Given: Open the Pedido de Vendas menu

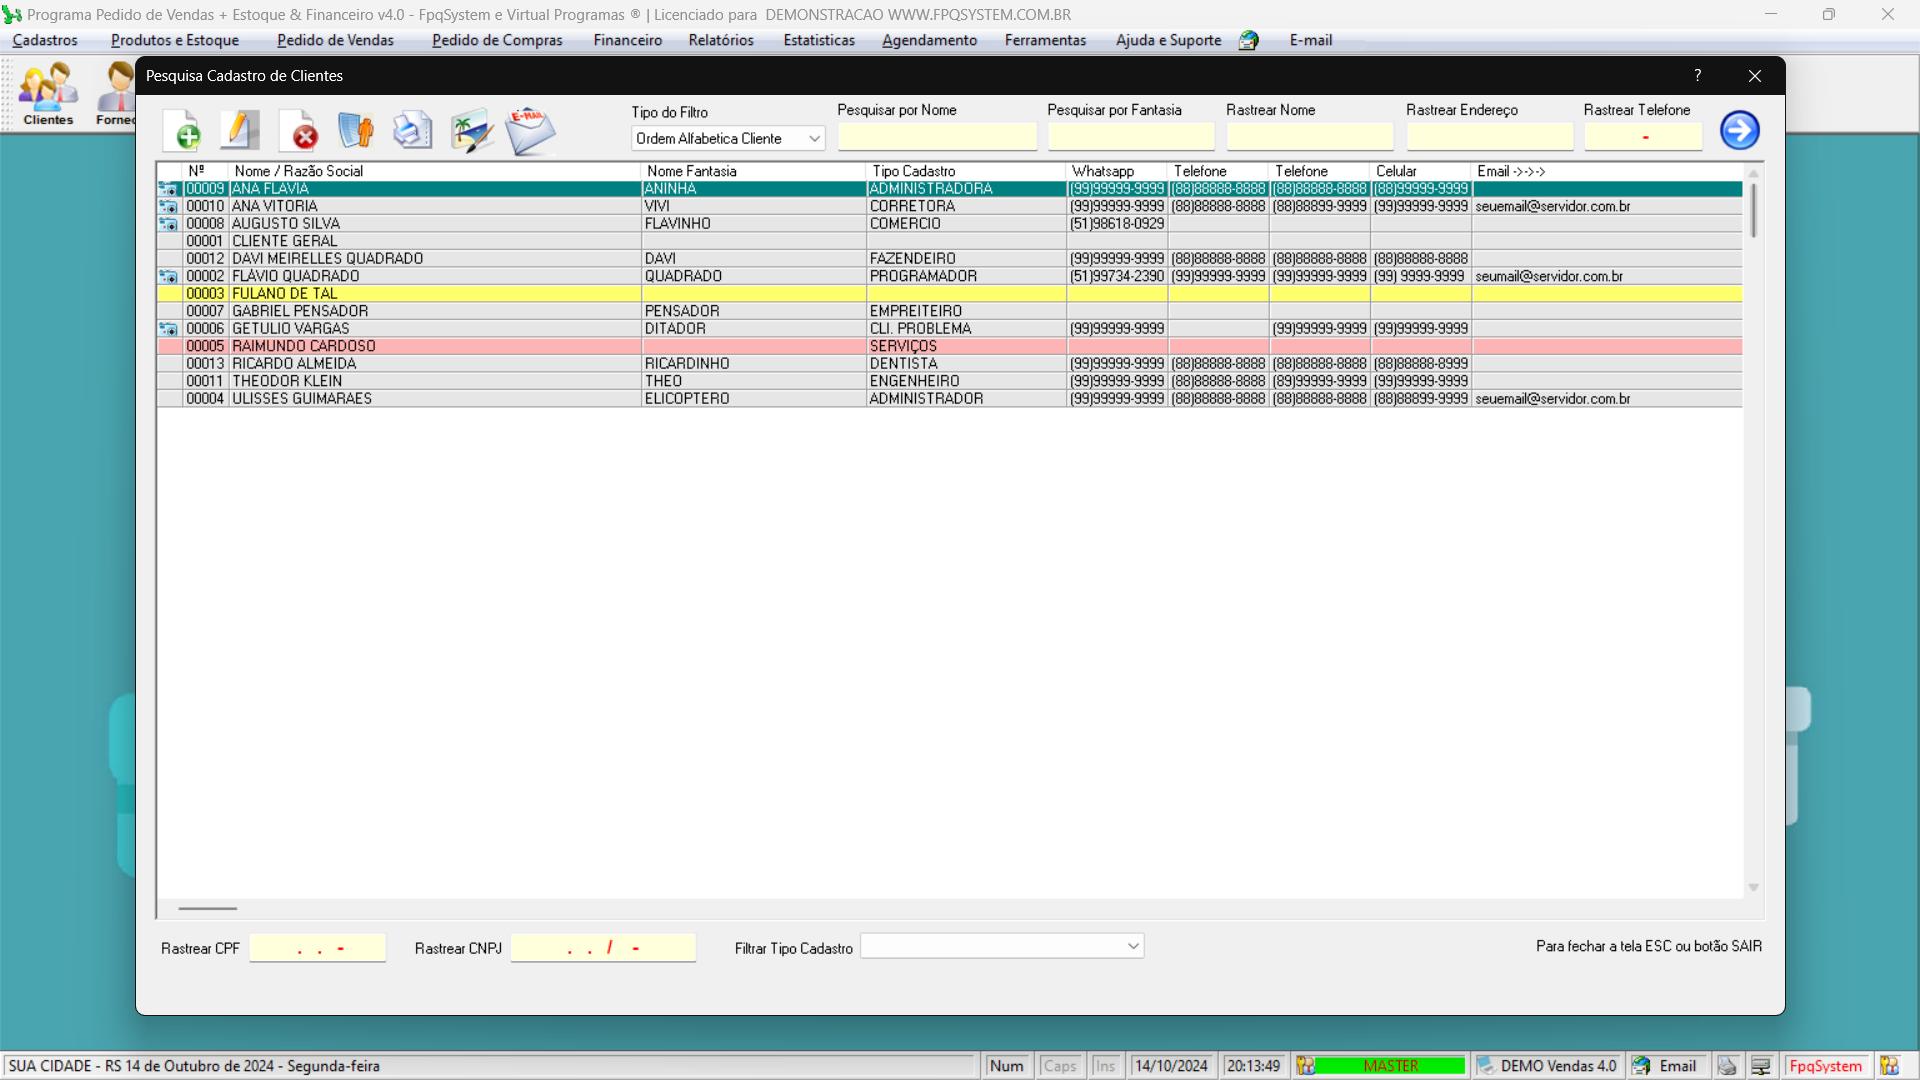Looking at the screenshot, I should click(x=335, y=41).
